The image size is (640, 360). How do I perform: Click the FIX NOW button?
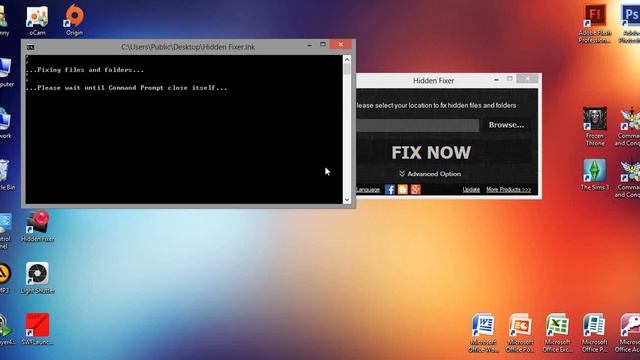tap(431, 153)
